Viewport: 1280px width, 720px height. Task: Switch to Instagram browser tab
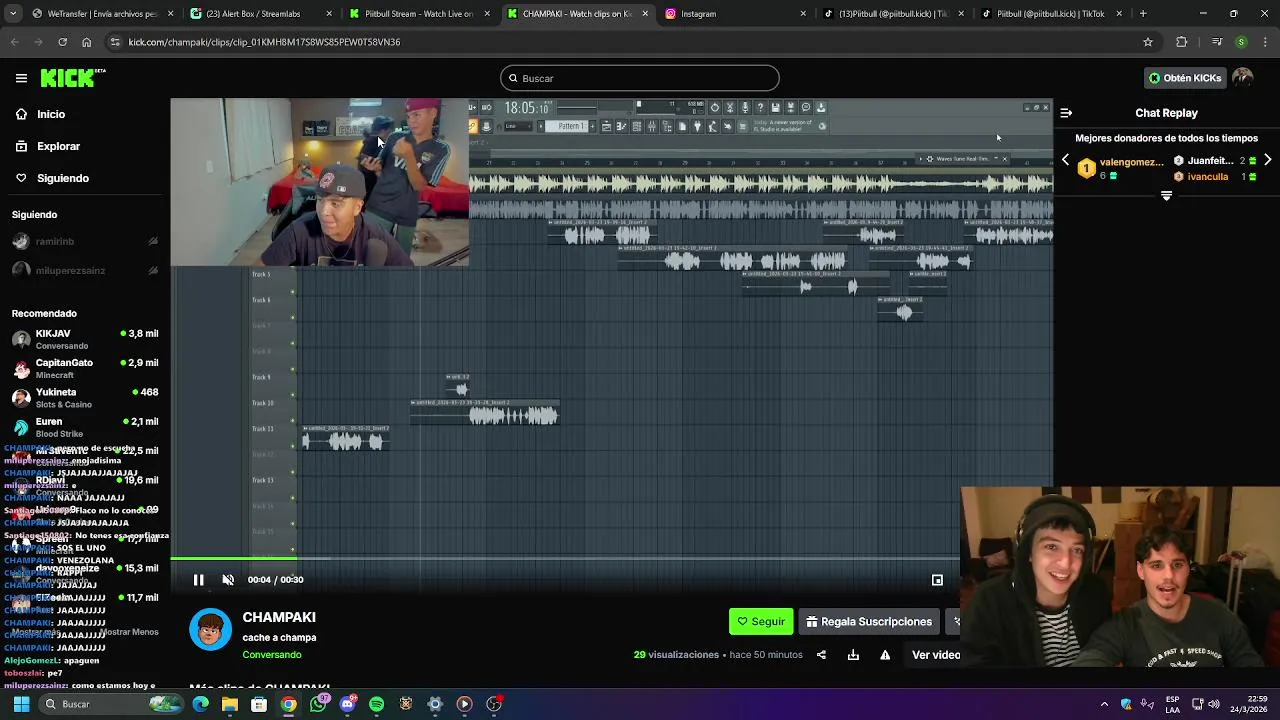pyautogui.click(x=735, y=14)
